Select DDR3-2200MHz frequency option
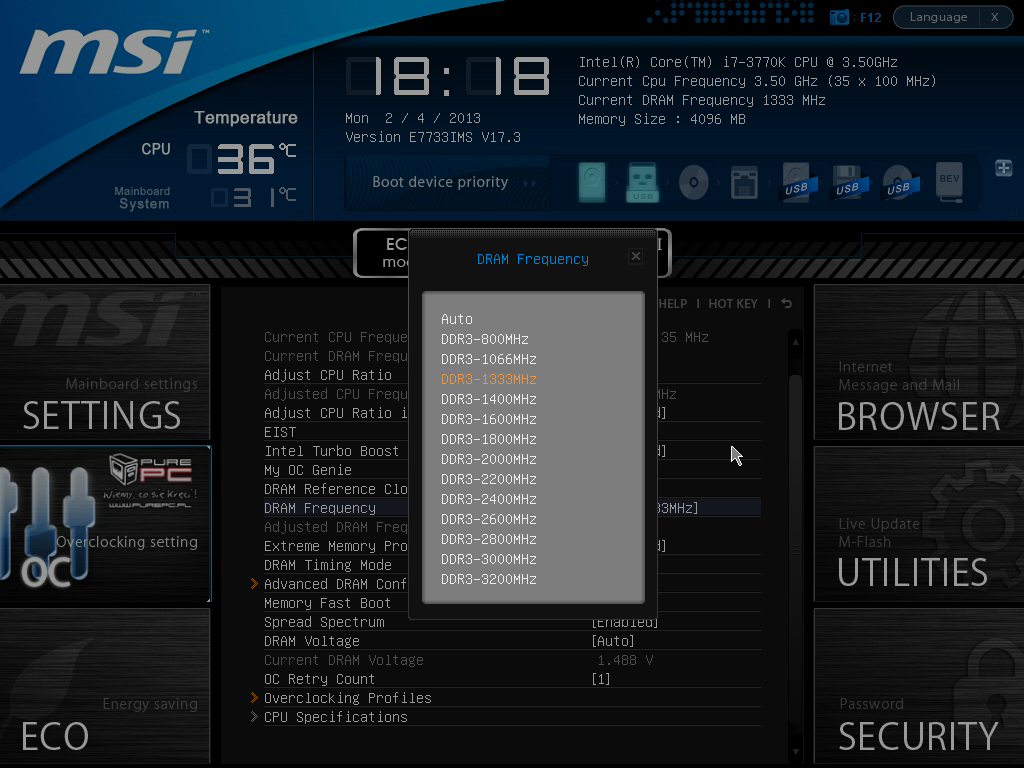 [x=488, y=479]
